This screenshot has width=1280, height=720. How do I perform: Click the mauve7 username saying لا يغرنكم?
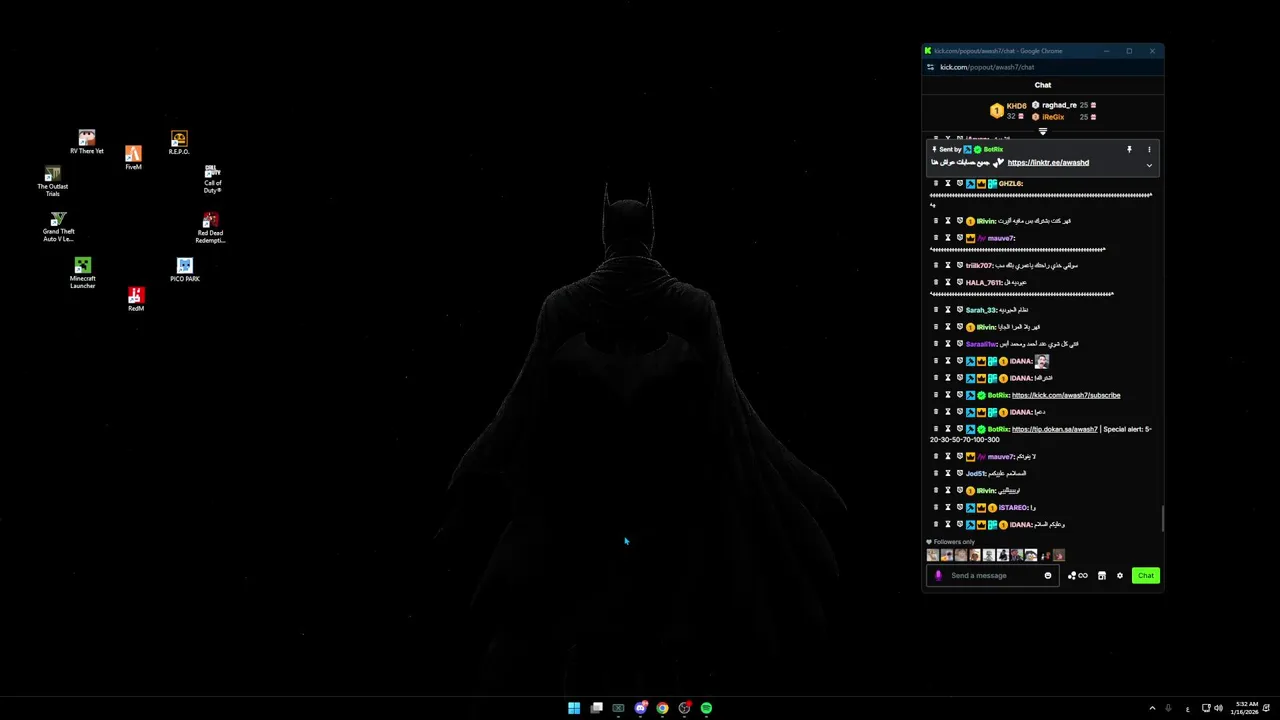pos(1000,456)
